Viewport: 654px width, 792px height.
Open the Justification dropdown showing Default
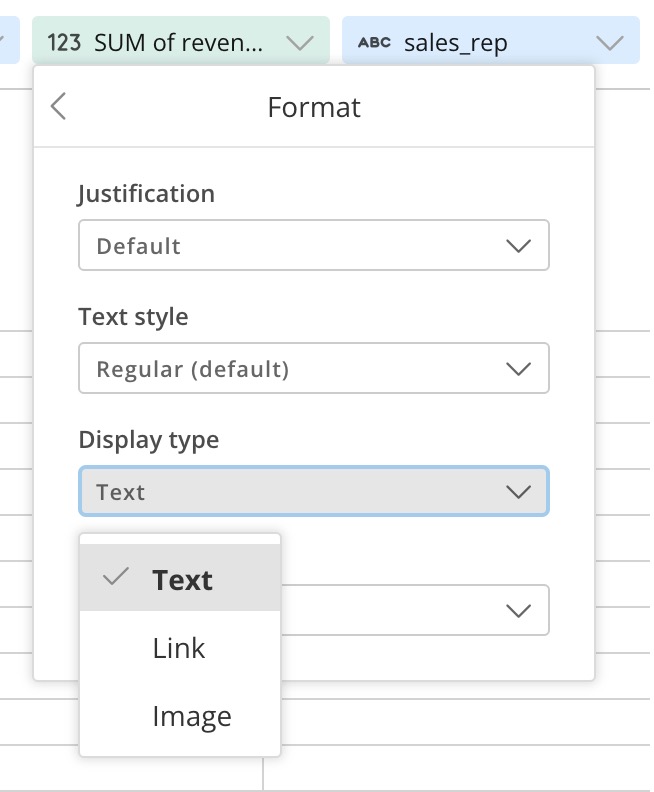[x=314, y=245]
